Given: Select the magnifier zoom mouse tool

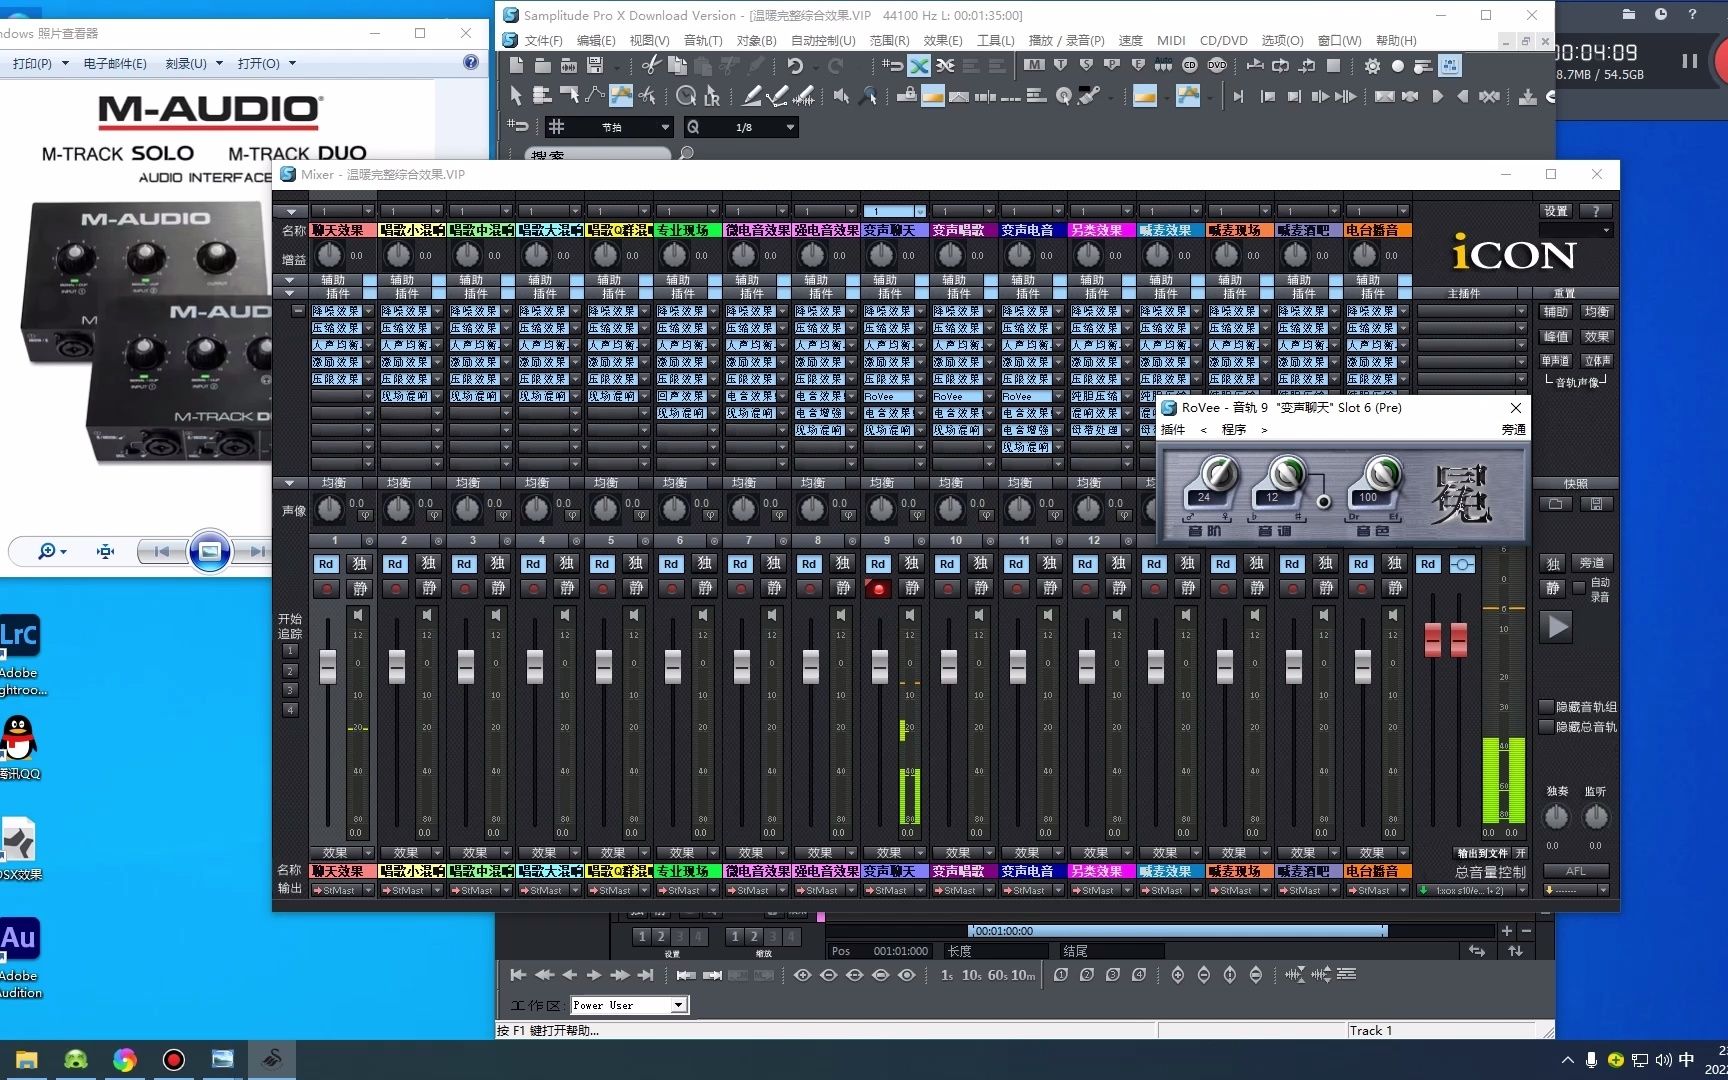Looking at the screenshot, I should click(x=868, y=96).
